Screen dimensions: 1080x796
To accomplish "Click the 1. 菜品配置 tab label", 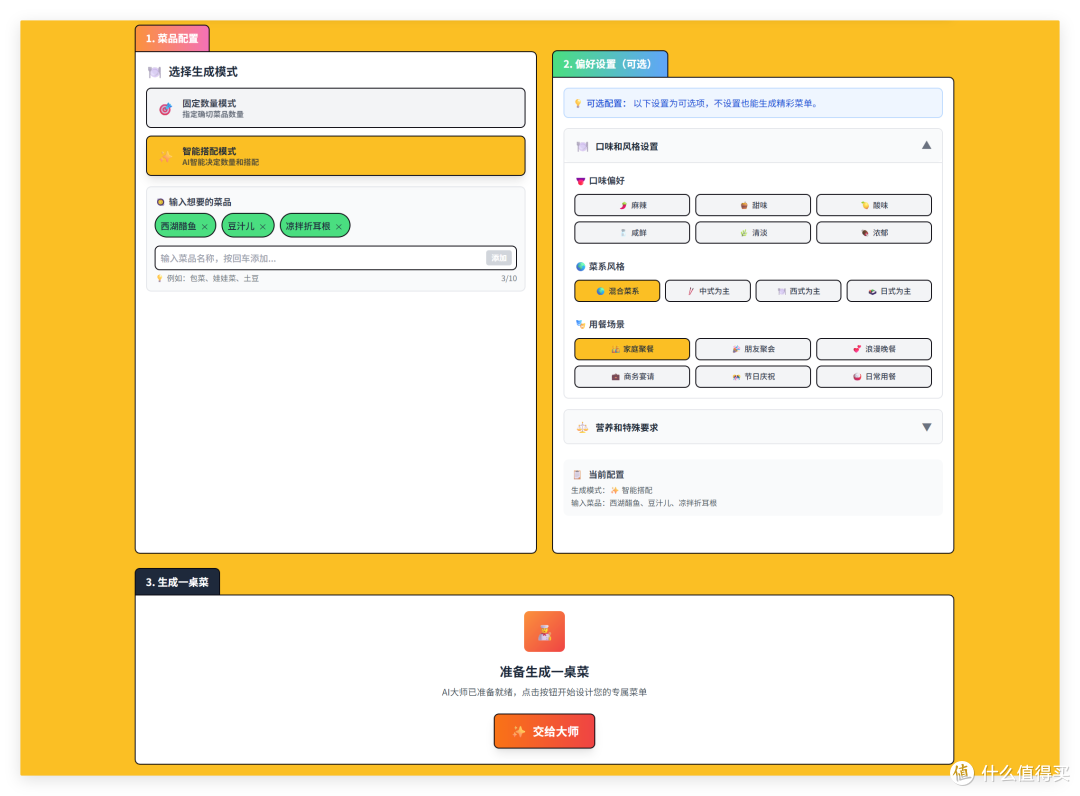I will tap(172, 39).
